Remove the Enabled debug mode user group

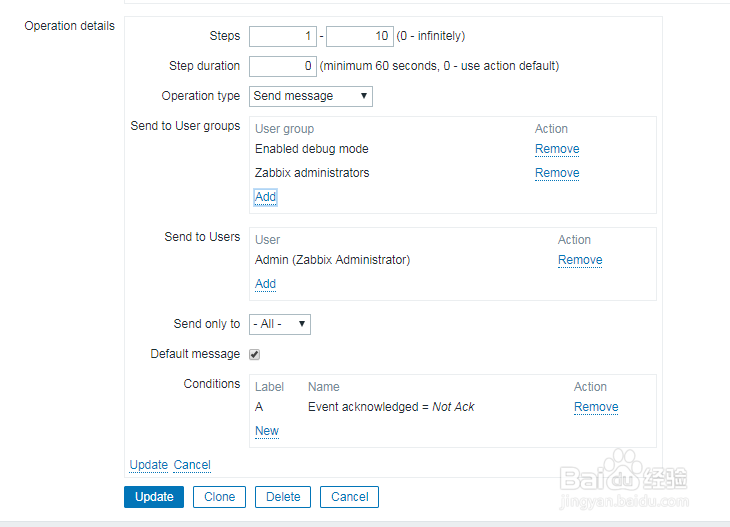point(557,149)
